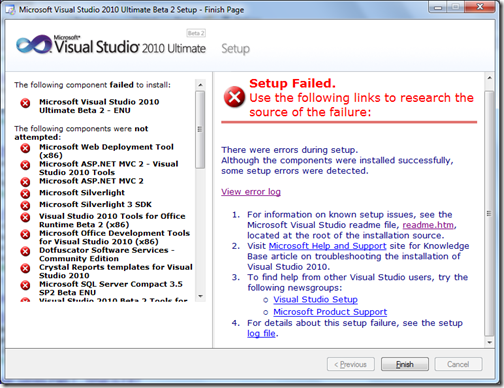Click the Visual Studio infinity logo
Screen dimensions: 504x388
pos(34,45)
